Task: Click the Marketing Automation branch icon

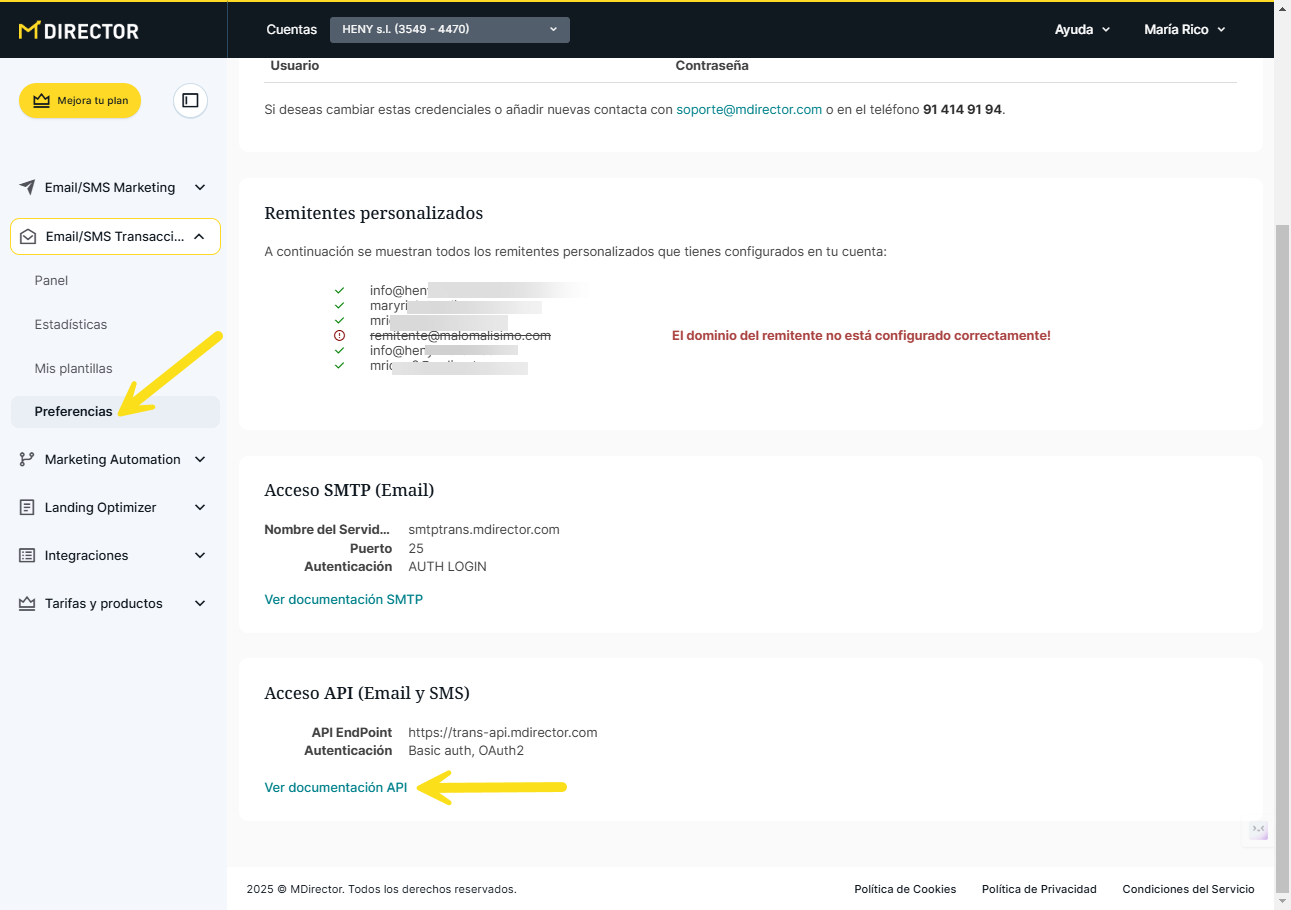Action: coord(27,459)
